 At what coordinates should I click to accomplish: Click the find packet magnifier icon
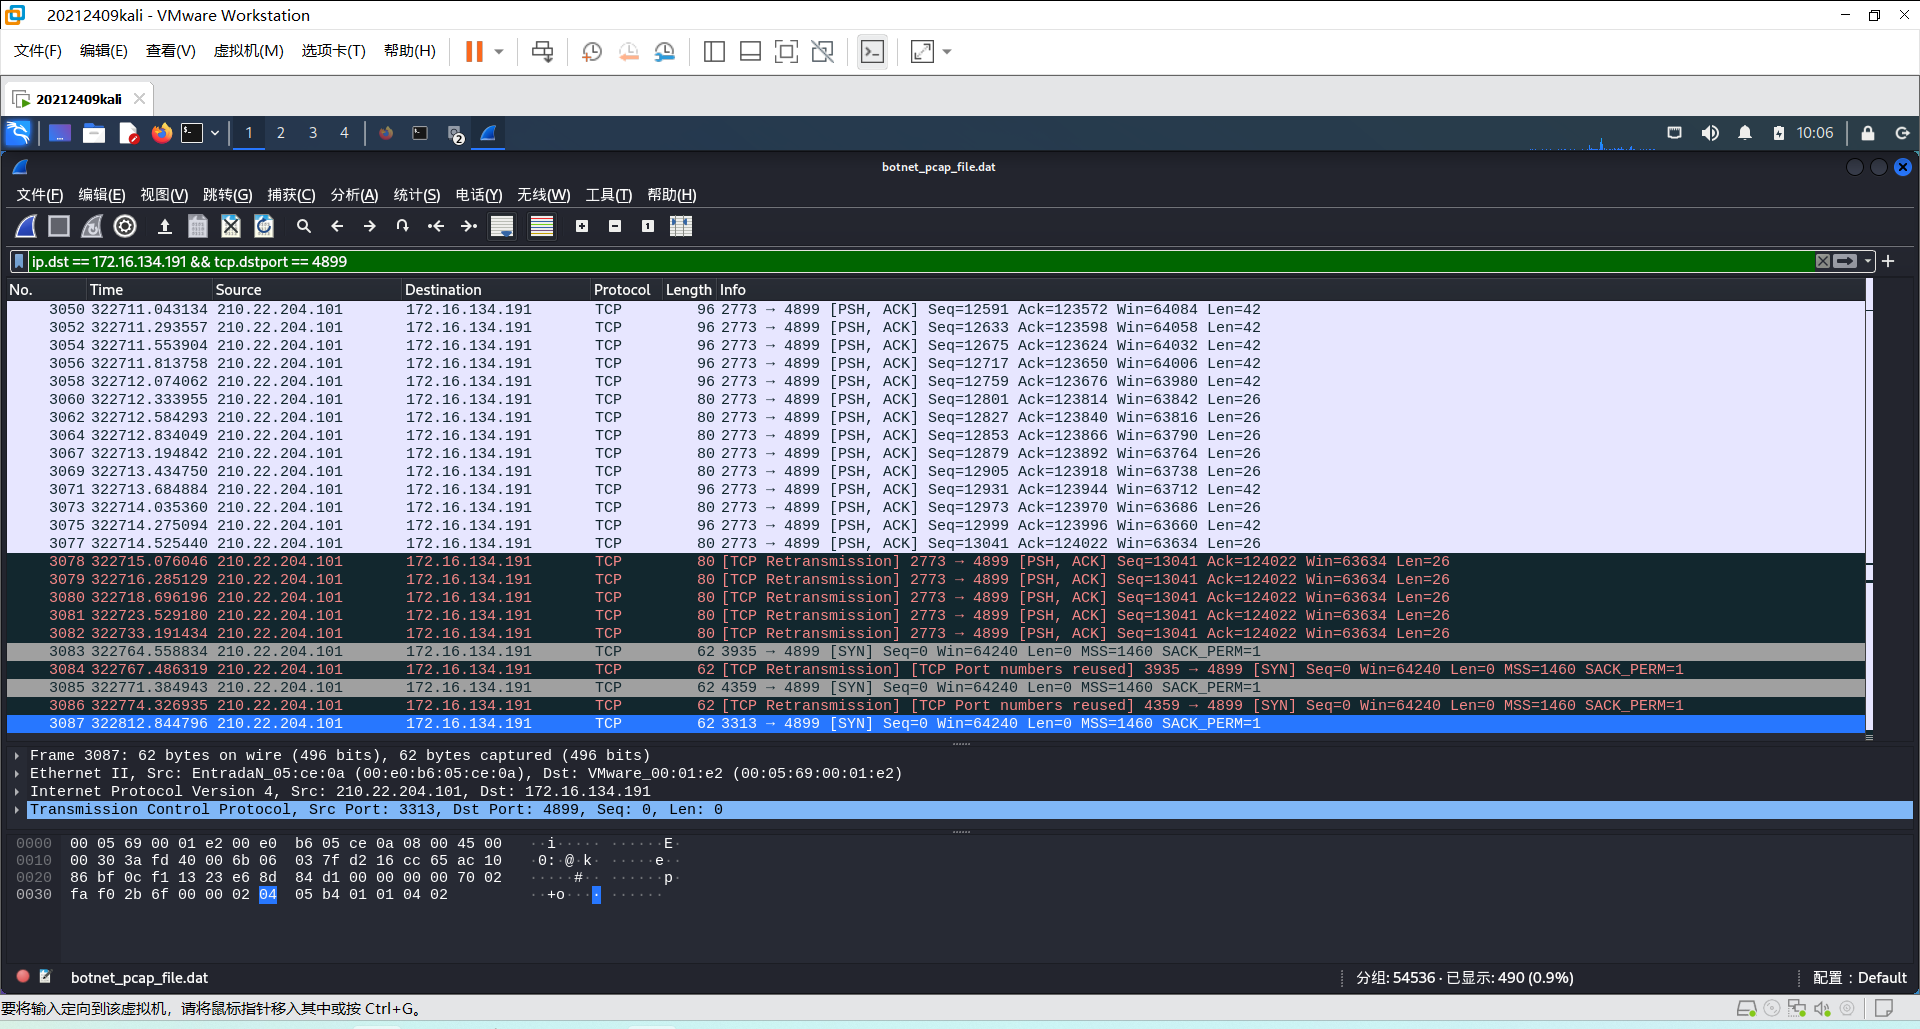304,227
